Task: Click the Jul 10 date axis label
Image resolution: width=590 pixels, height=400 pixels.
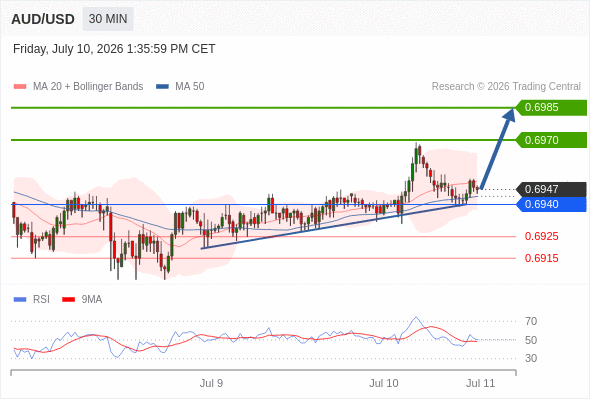Action: 383,383
